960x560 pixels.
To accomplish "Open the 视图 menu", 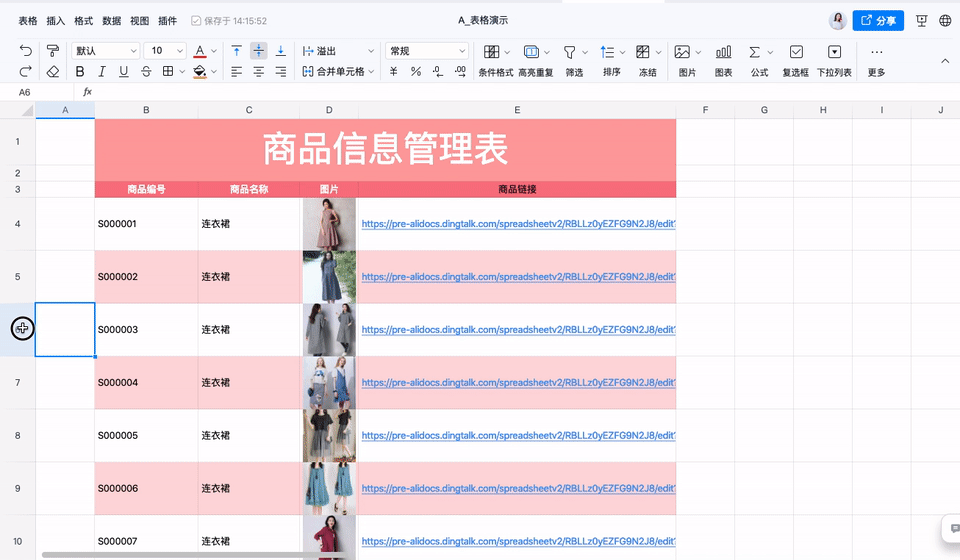I will (x=140, y=21).
